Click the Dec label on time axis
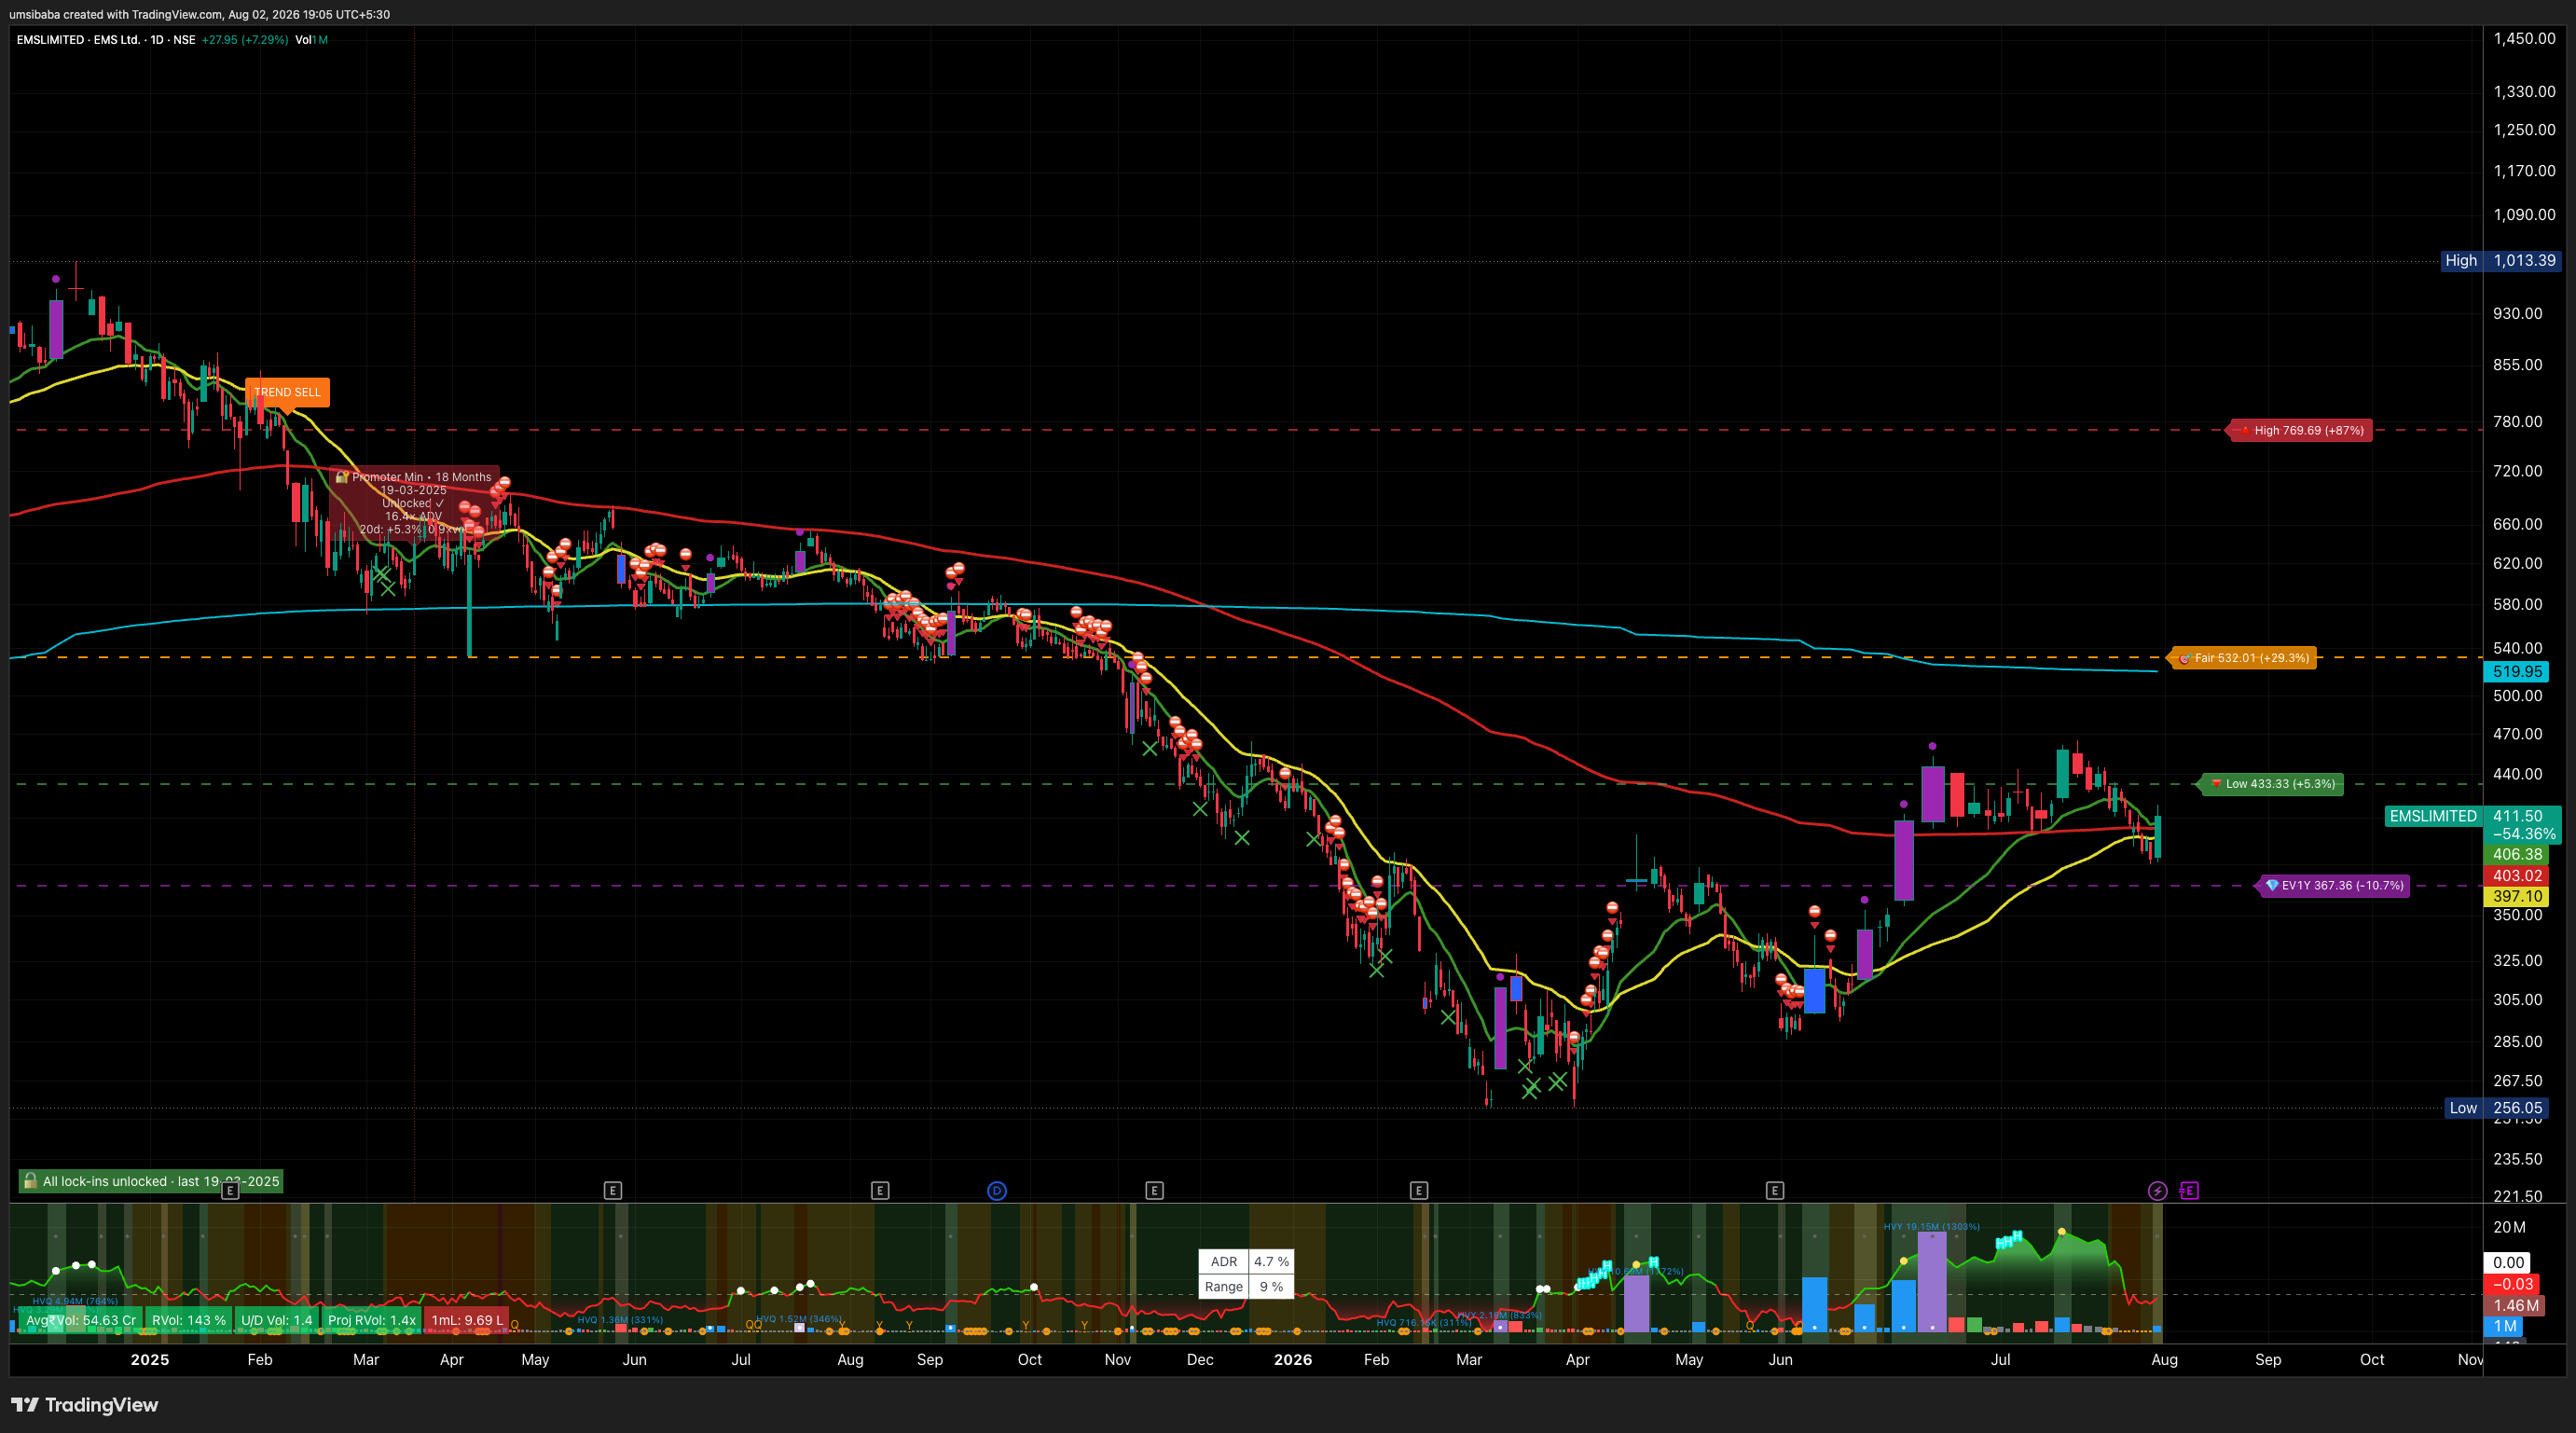The image size is (2576, 1433). click(x=1200, y=1360)
